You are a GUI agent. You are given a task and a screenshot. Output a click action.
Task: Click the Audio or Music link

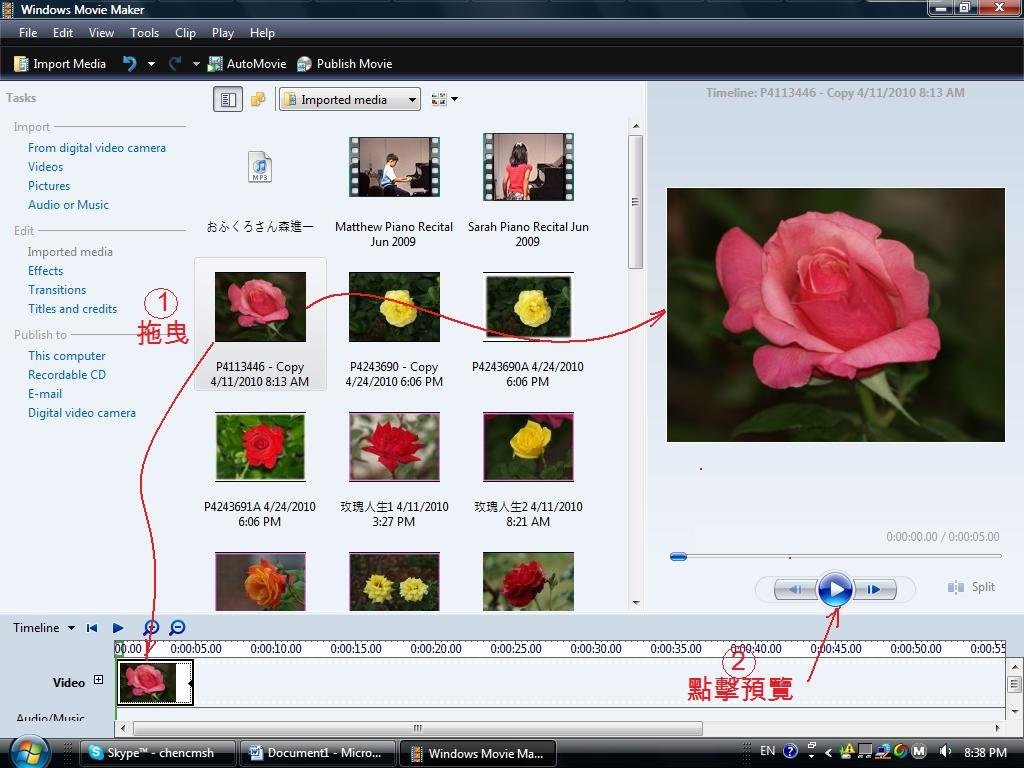(69, 204)
